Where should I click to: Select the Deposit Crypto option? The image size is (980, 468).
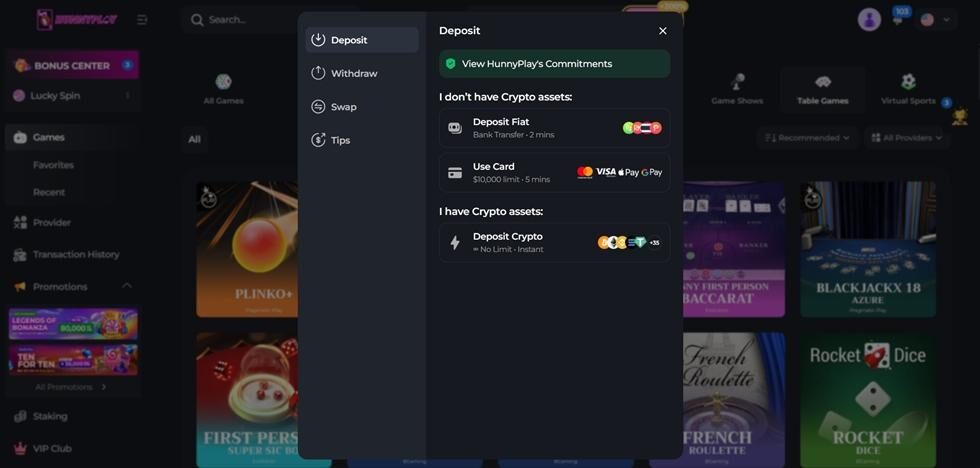[554, 242]
